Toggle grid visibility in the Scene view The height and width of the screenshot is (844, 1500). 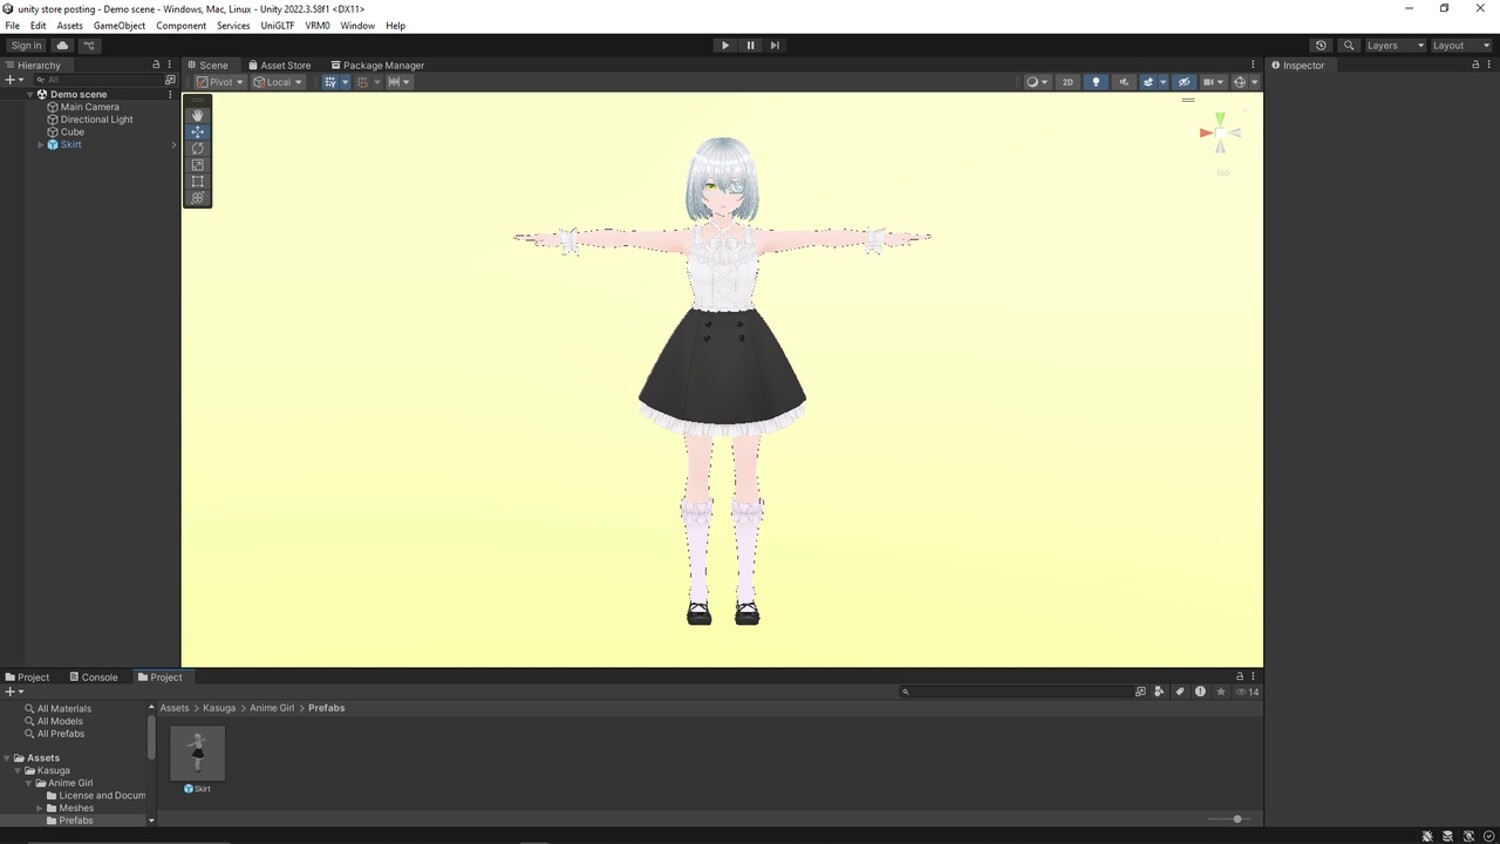tap(330, 82)
